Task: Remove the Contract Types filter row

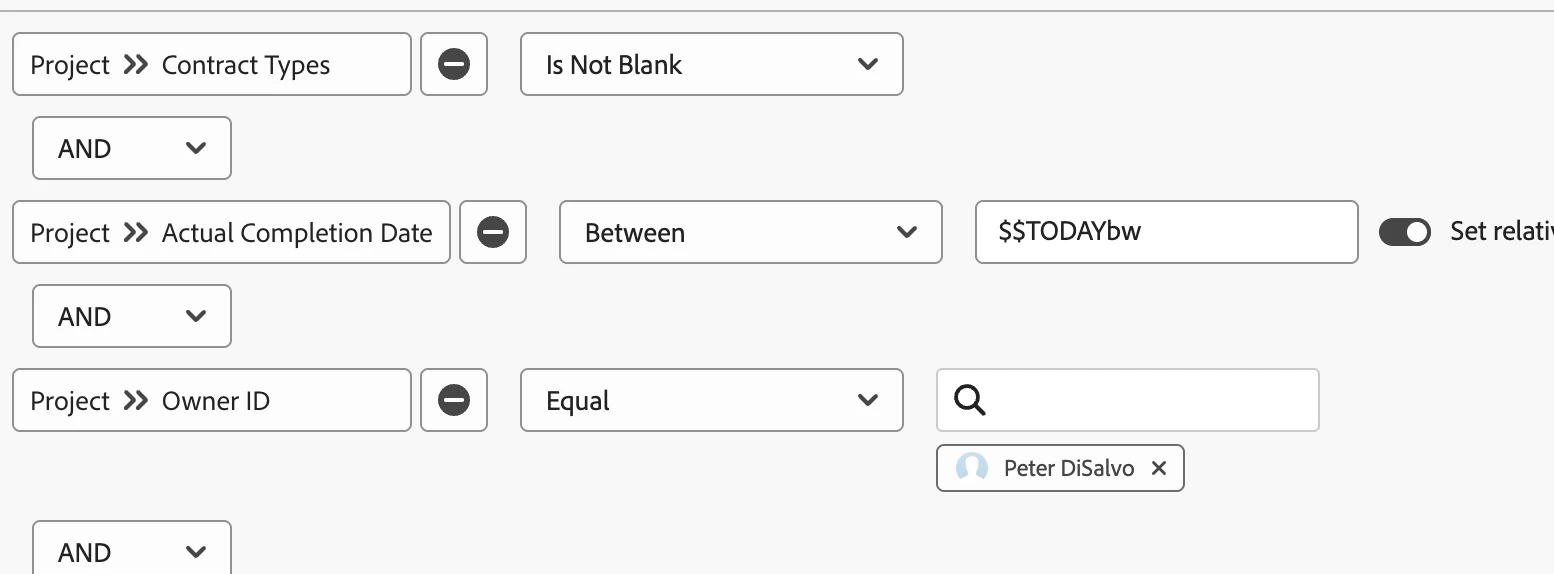Action: point(454,65)
